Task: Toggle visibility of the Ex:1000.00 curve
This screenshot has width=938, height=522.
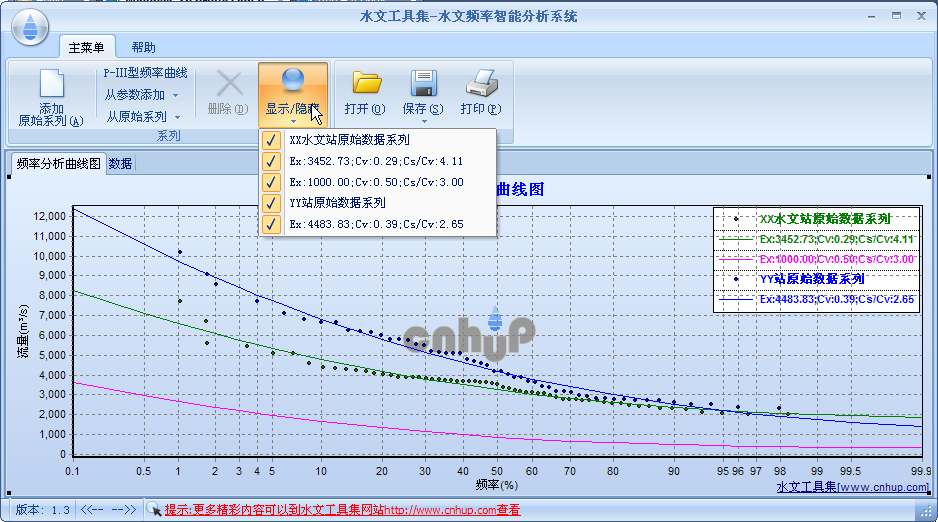Action: [x=271, y=182]
